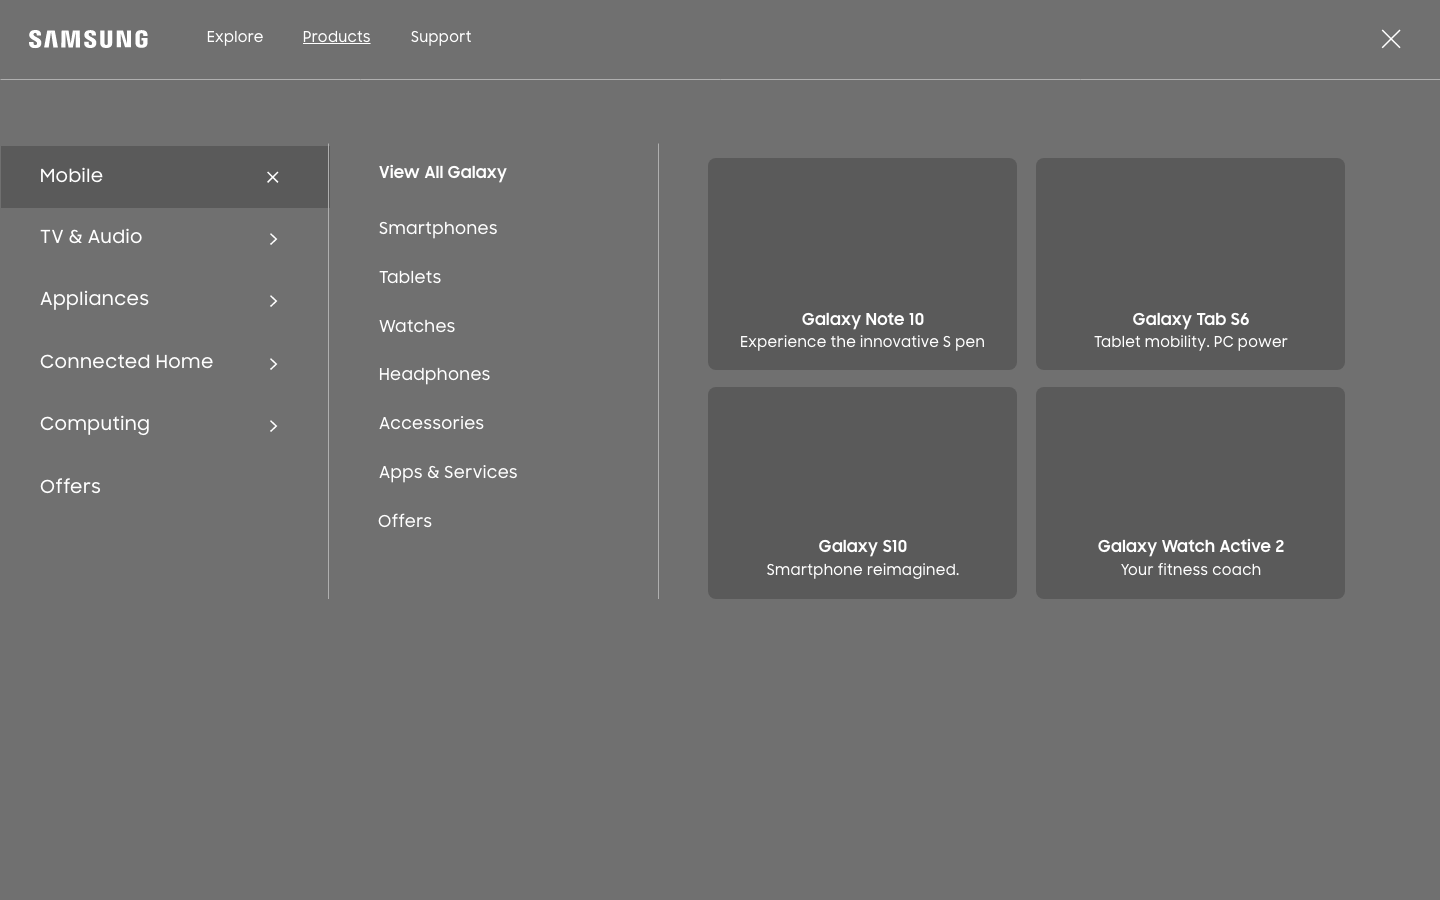Click the Samsung logo
1440x900 pixels.
tap(88, 39)
